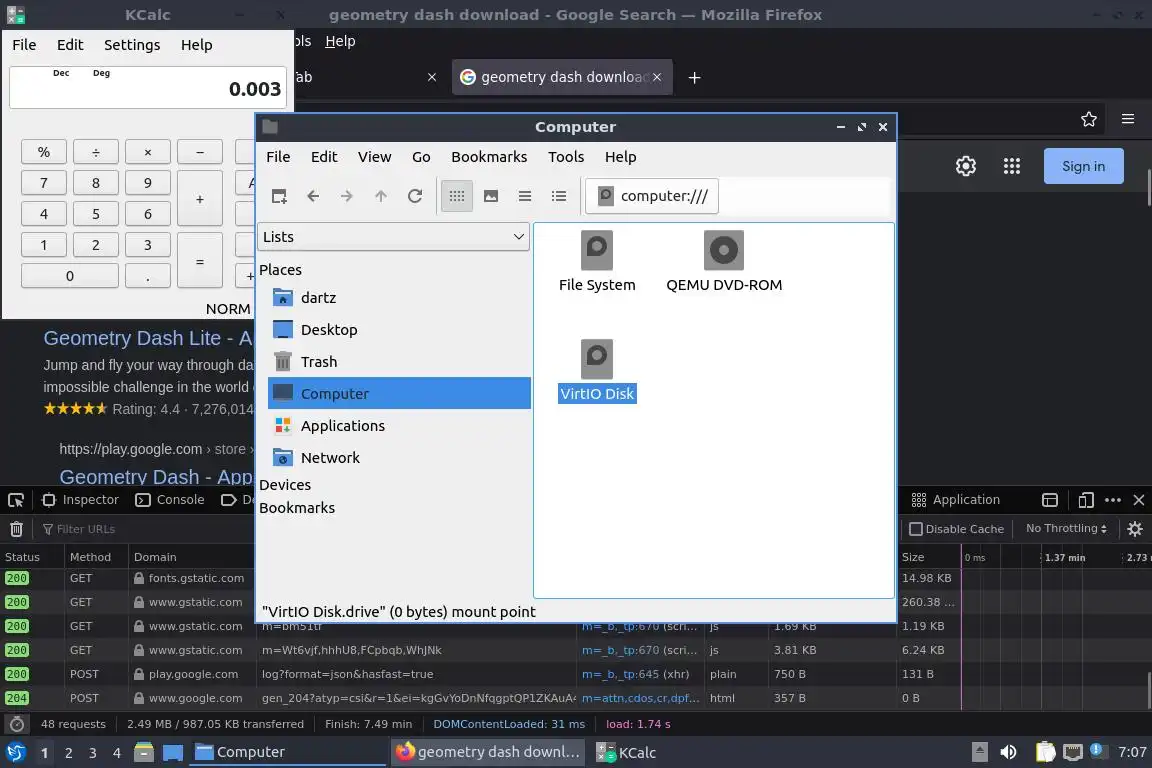Open Firefox hamburger application menu

pyautogui.click(x=1128, y=119)
